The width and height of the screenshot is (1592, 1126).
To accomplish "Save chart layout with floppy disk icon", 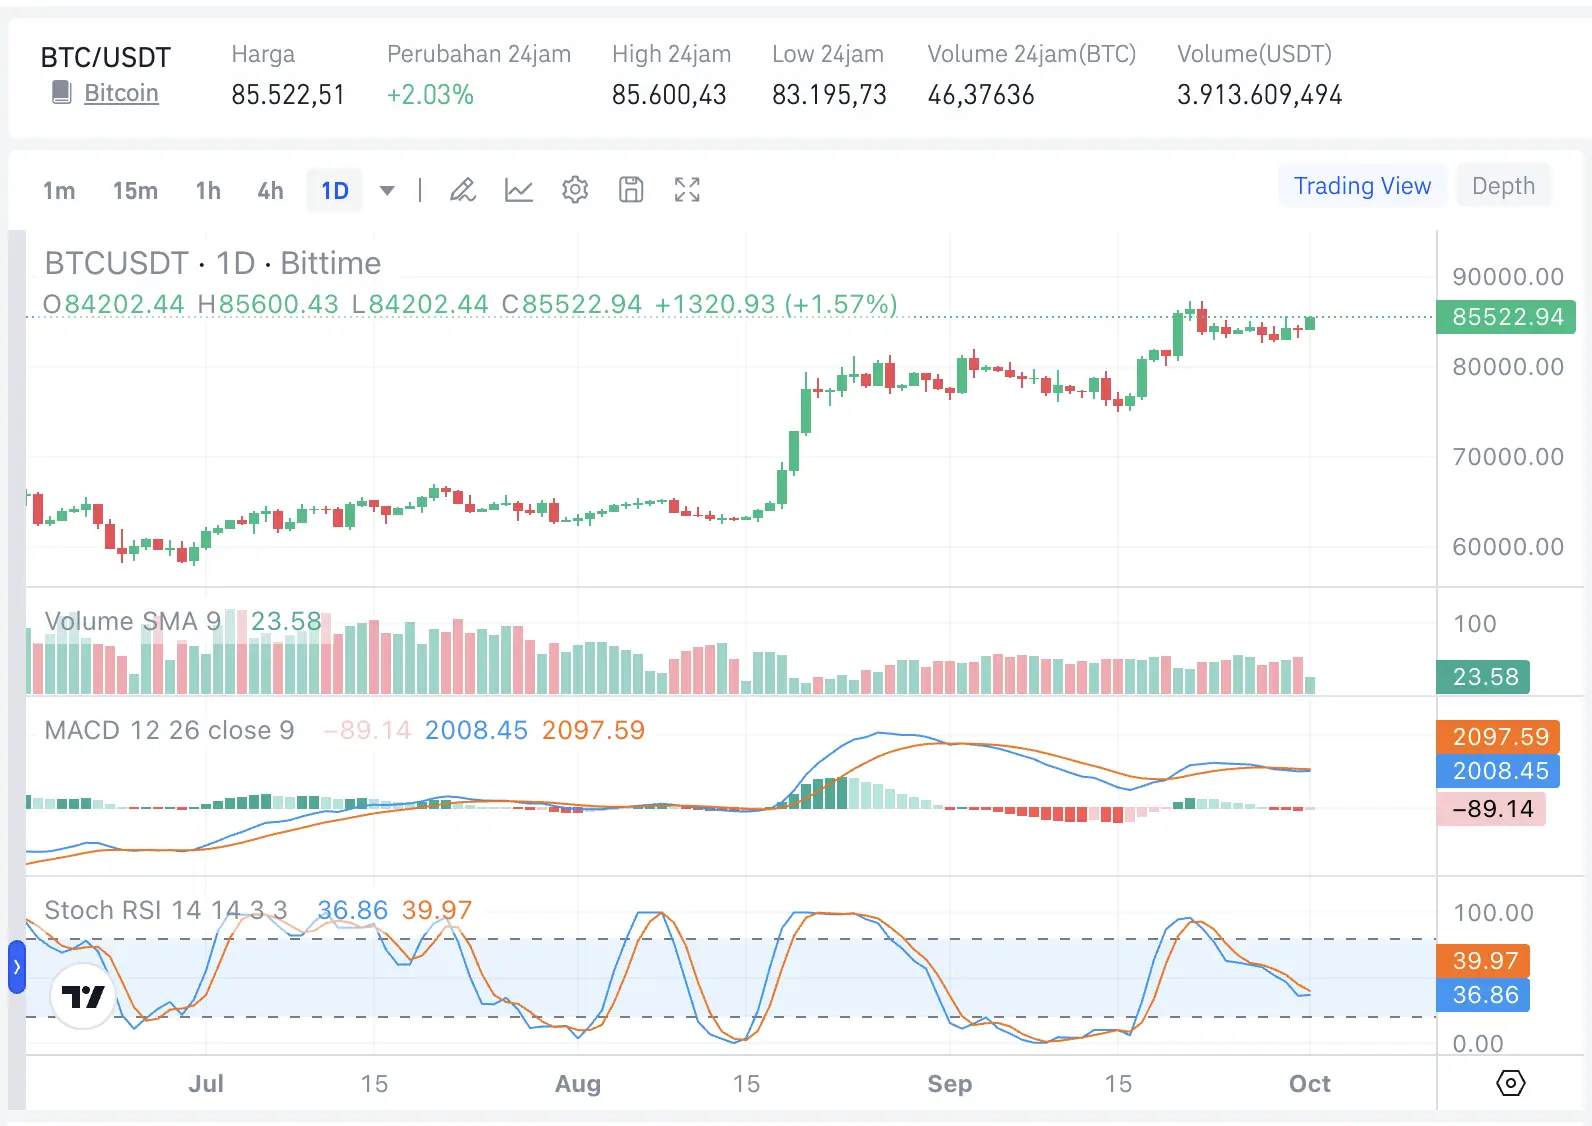I will 631,190.
